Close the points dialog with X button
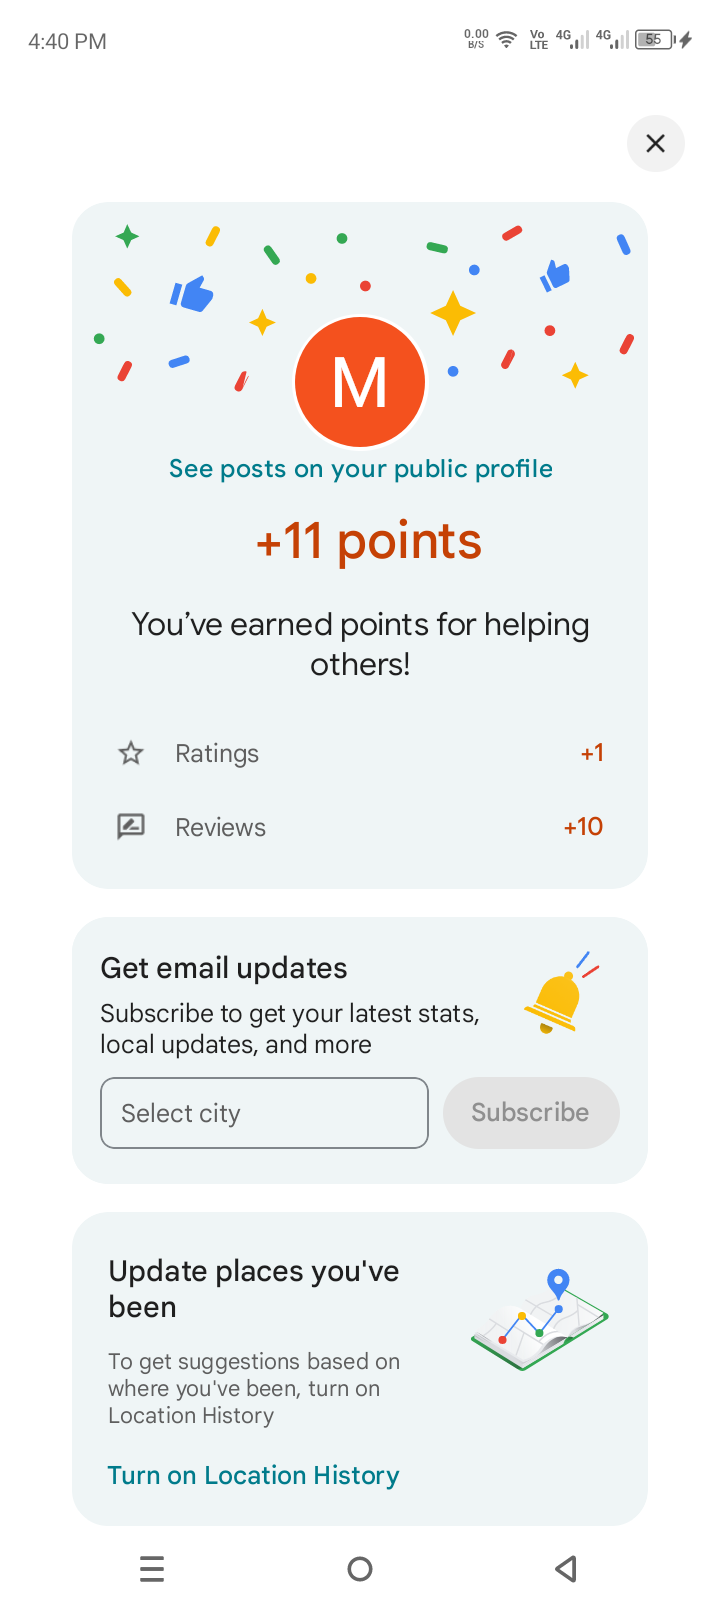Screen dimensions: 720x1612 655,144
